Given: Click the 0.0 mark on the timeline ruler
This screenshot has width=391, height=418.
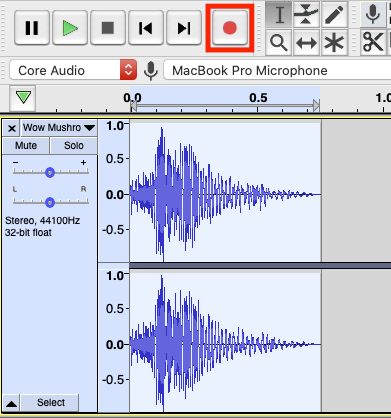Looking at the screenshot, I should point(132,98).
